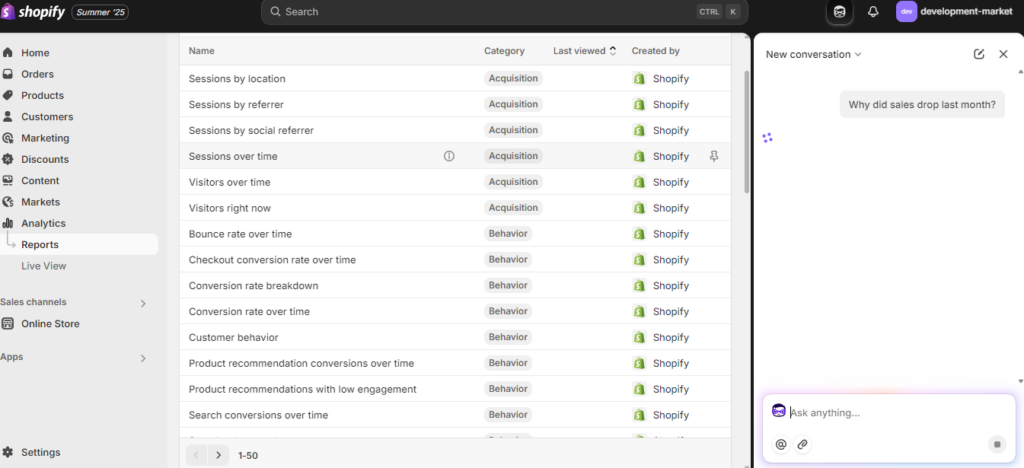Screen dimensions: 1024x468
Task: Expand the Sales channels section
Action: (x=143, y=303)
